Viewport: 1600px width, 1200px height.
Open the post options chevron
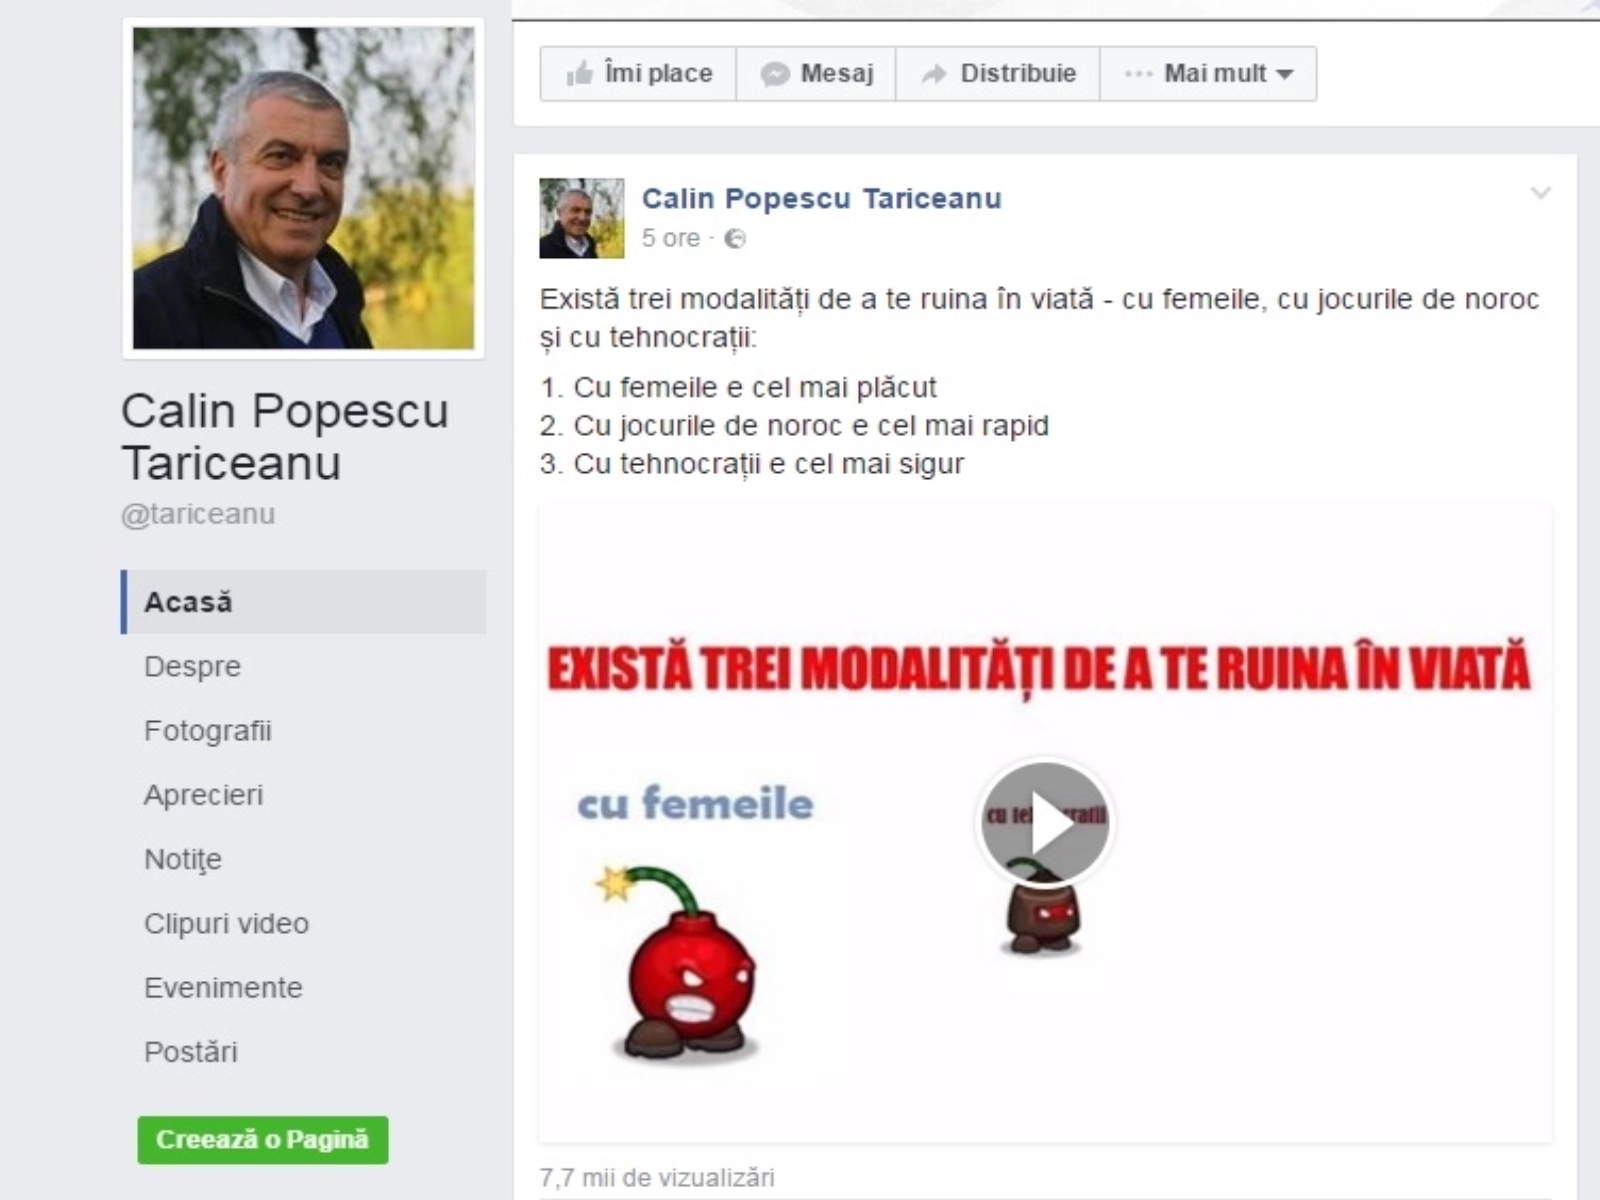point(1541,192)
